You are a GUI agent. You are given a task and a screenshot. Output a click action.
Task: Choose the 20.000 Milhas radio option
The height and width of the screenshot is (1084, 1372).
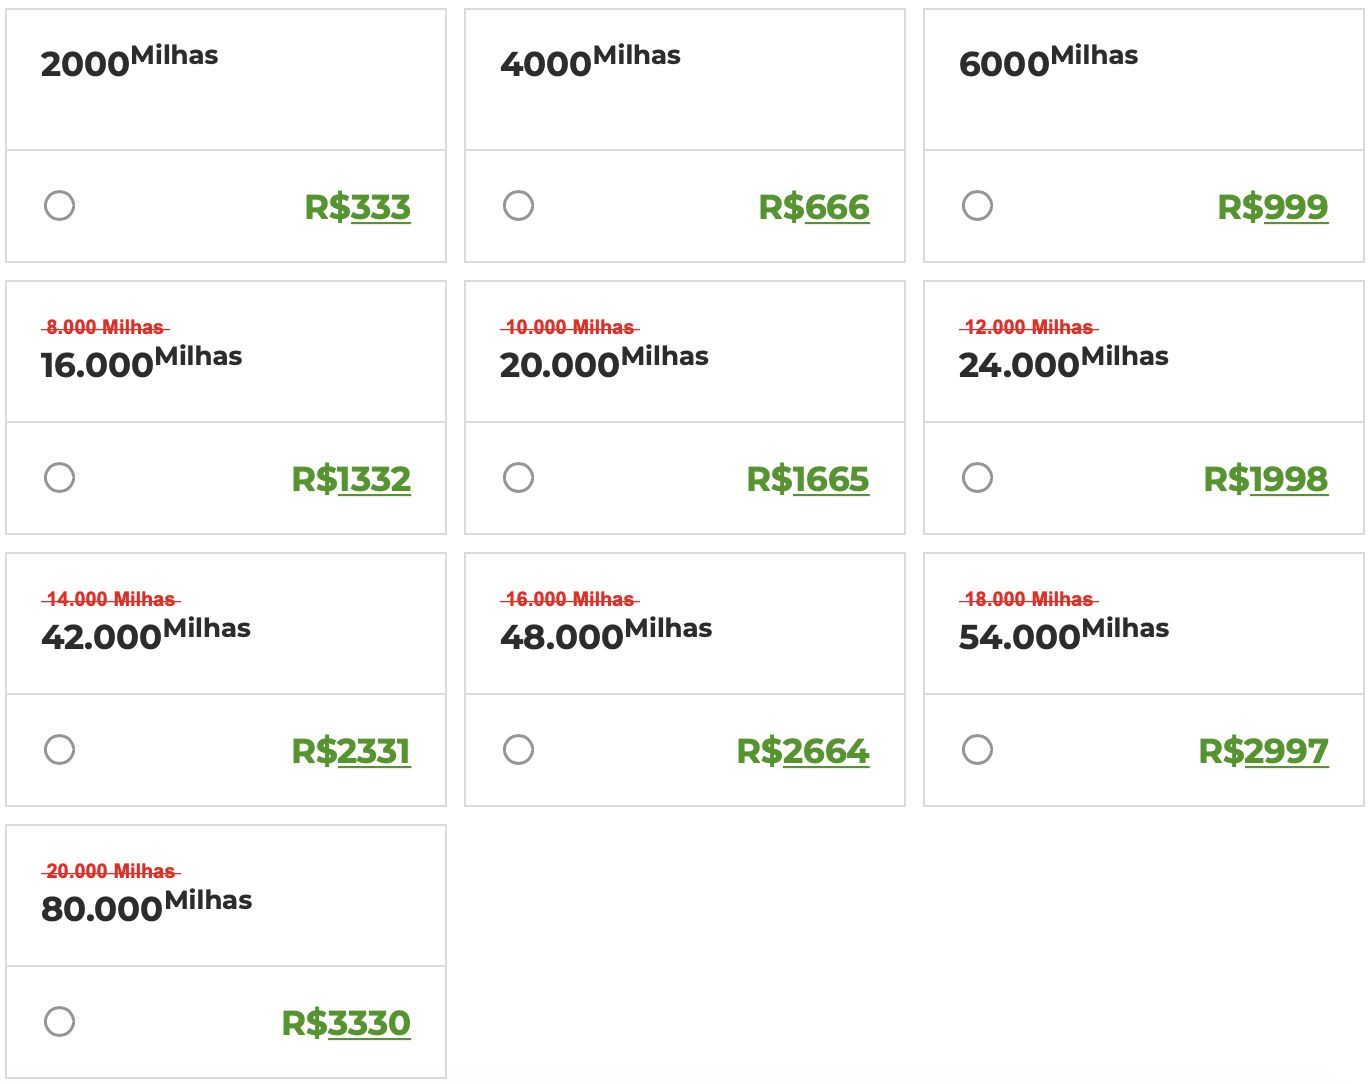click(x=518, y=478)
